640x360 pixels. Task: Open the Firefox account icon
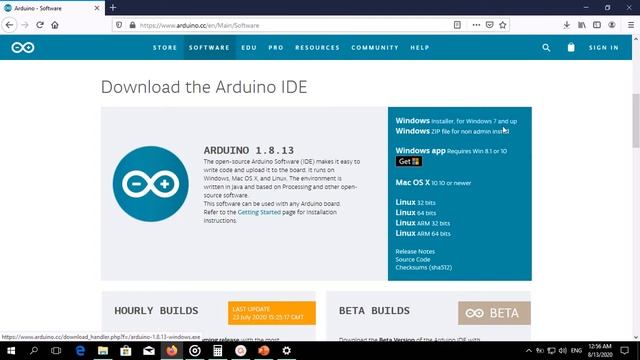tap(611, 25)
